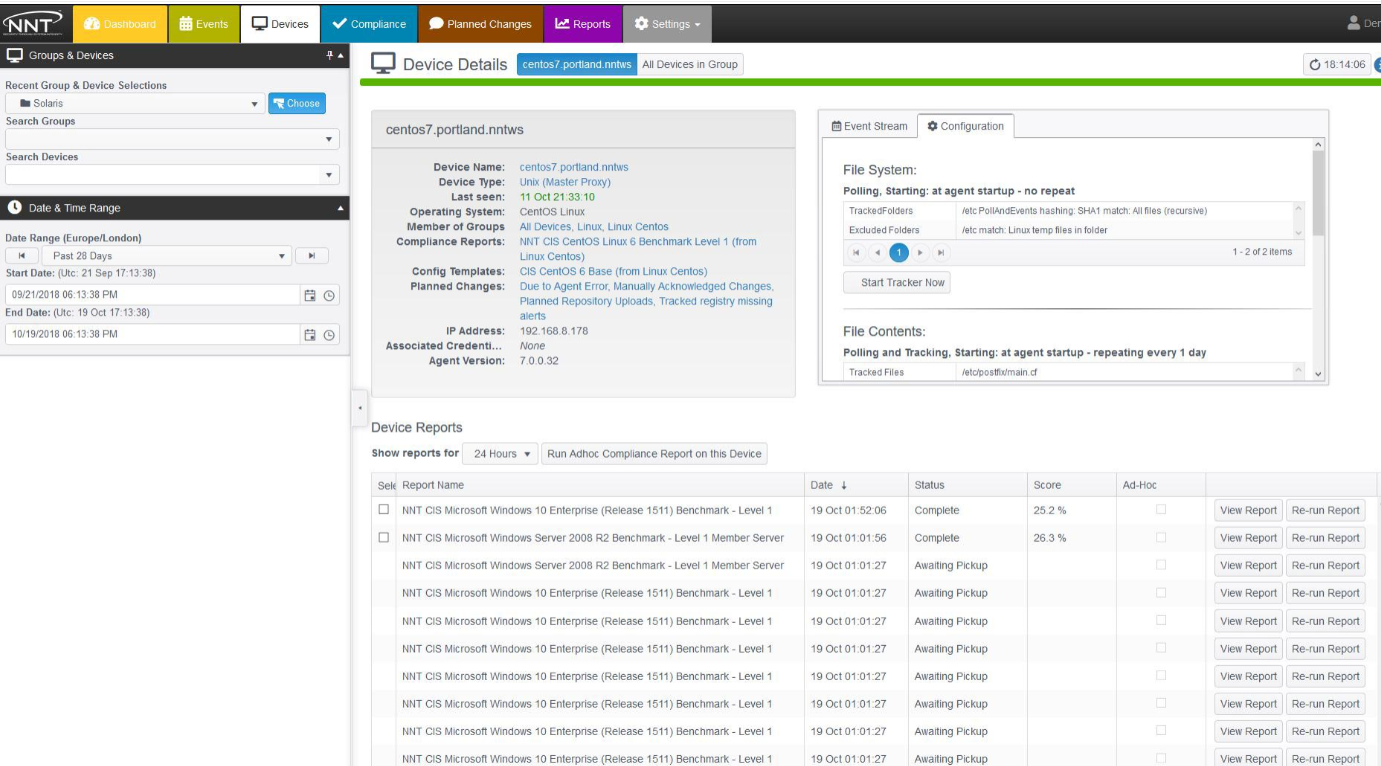The height and width of the screenshot is (766, 1381).
Task: Tick Select checkbox for the 01:52:06 report
Action: click(x=383, y=510)
